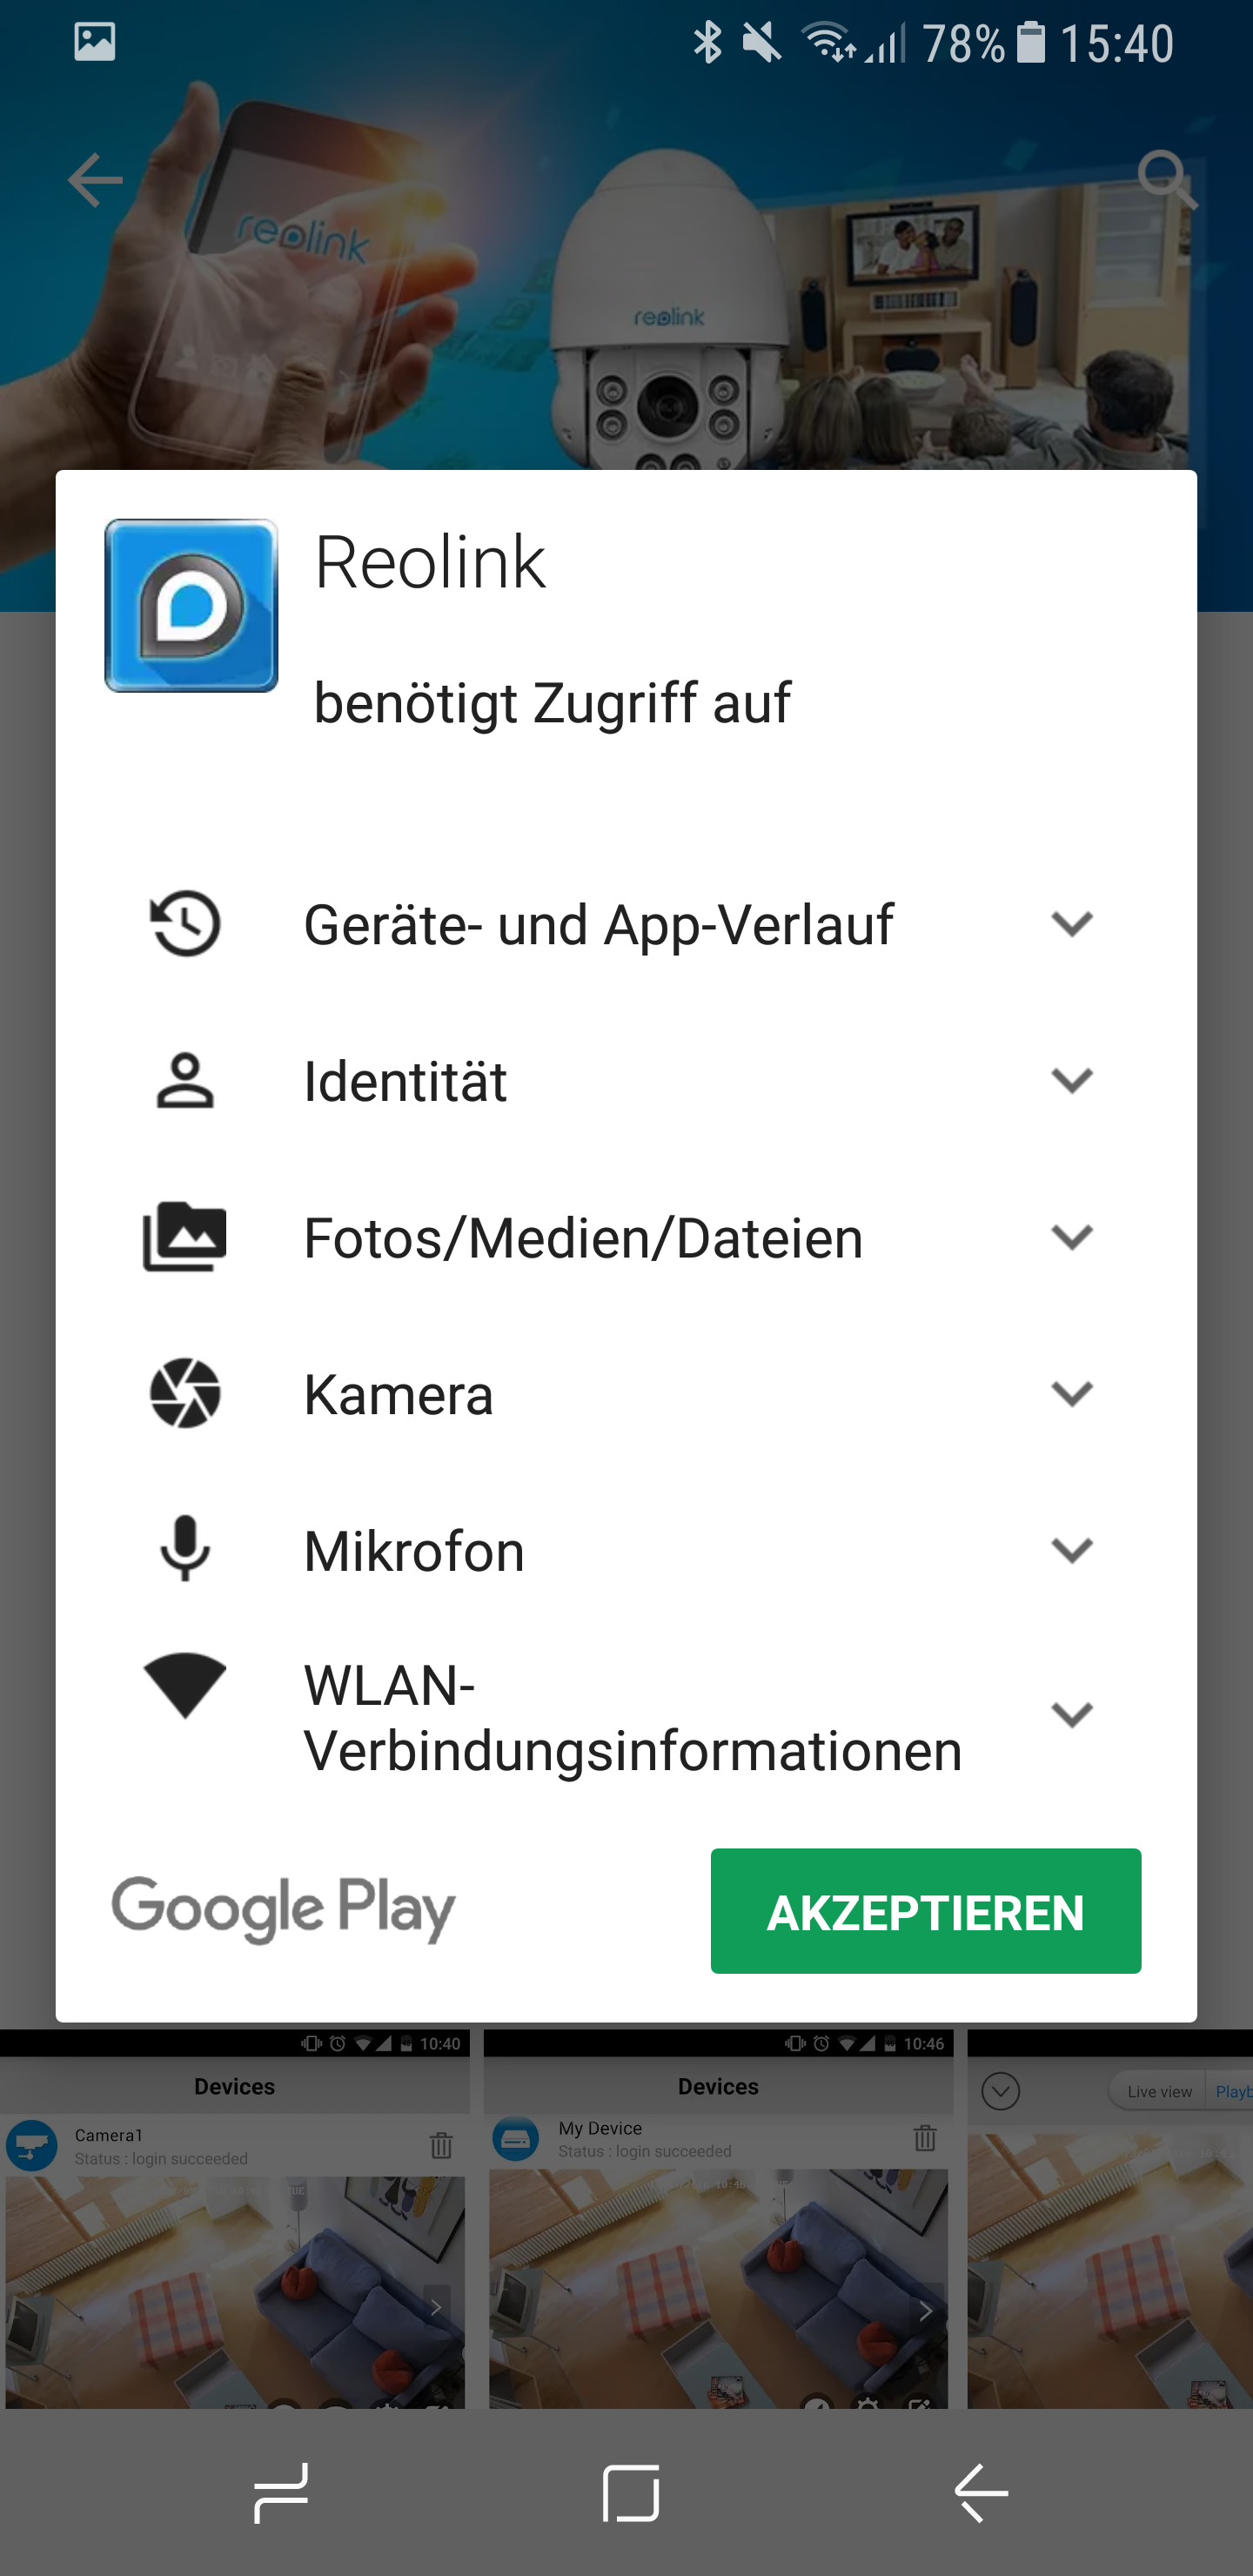Expand the Identität permission chevron
Screen dimensions: 1253x2576
[1071, 1080]
